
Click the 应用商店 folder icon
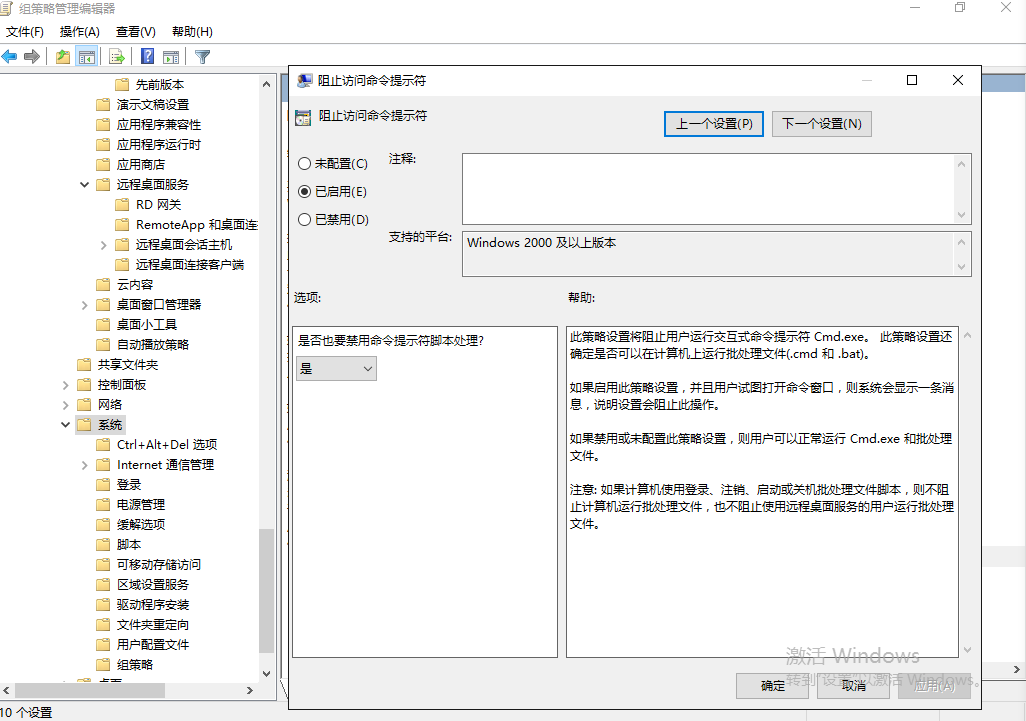tap(103, 164)
